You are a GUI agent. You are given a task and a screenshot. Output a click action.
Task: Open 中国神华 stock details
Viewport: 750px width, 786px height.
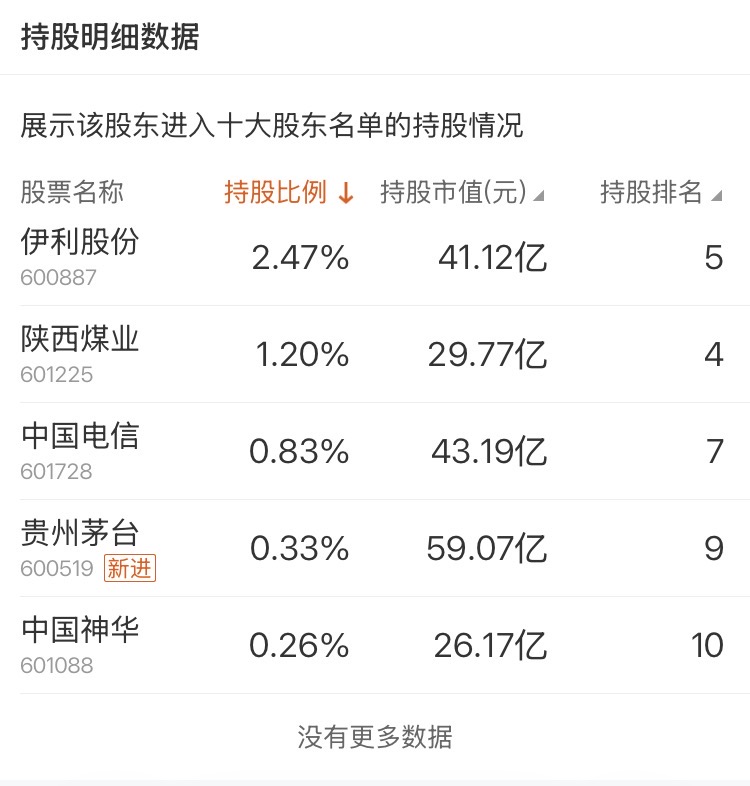pos(80,630)
